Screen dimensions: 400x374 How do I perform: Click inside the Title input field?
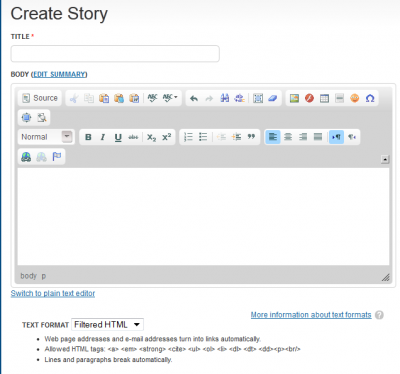pyautogui.click(x=115, y=54)
